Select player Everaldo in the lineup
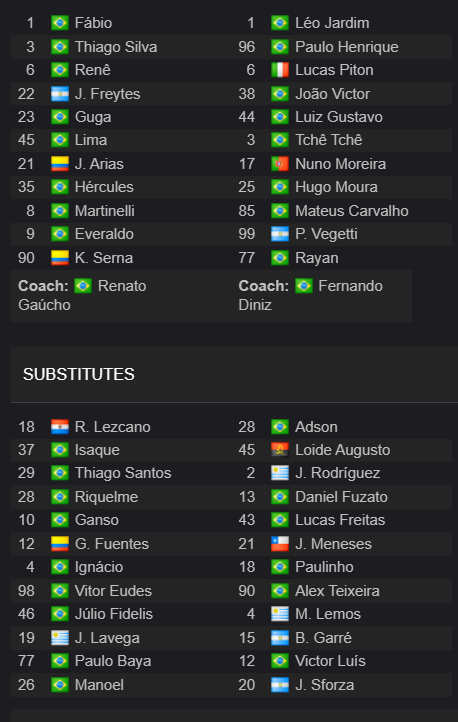The height and width of the screenshot is (722, 458). [104, 234]
